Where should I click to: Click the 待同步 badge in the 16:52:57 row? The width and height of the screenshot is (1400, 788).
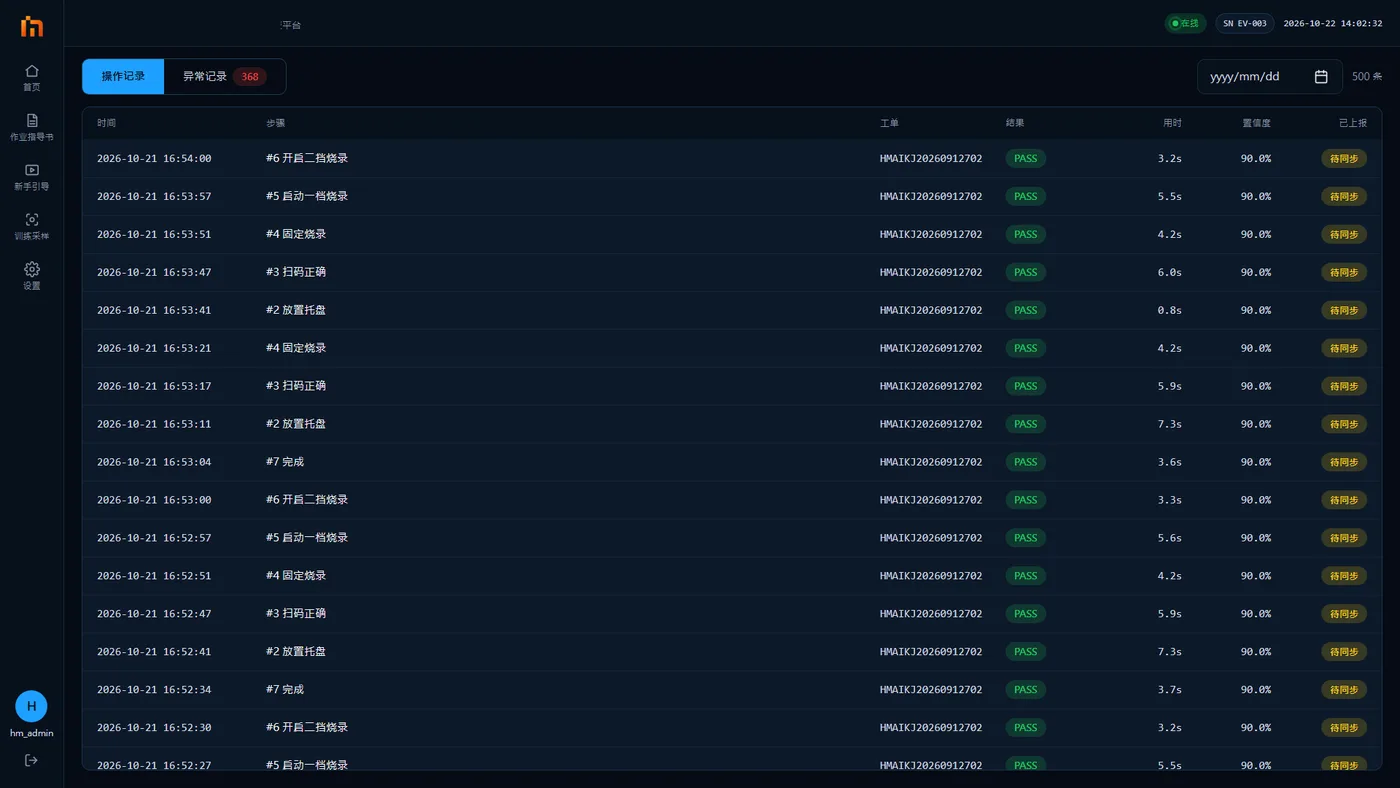(1344, 538)
